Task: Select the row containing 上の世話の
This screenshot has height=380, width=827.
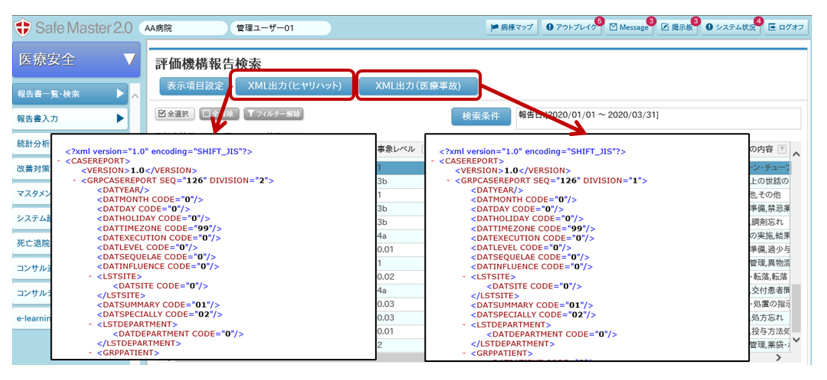Action: 770,181
